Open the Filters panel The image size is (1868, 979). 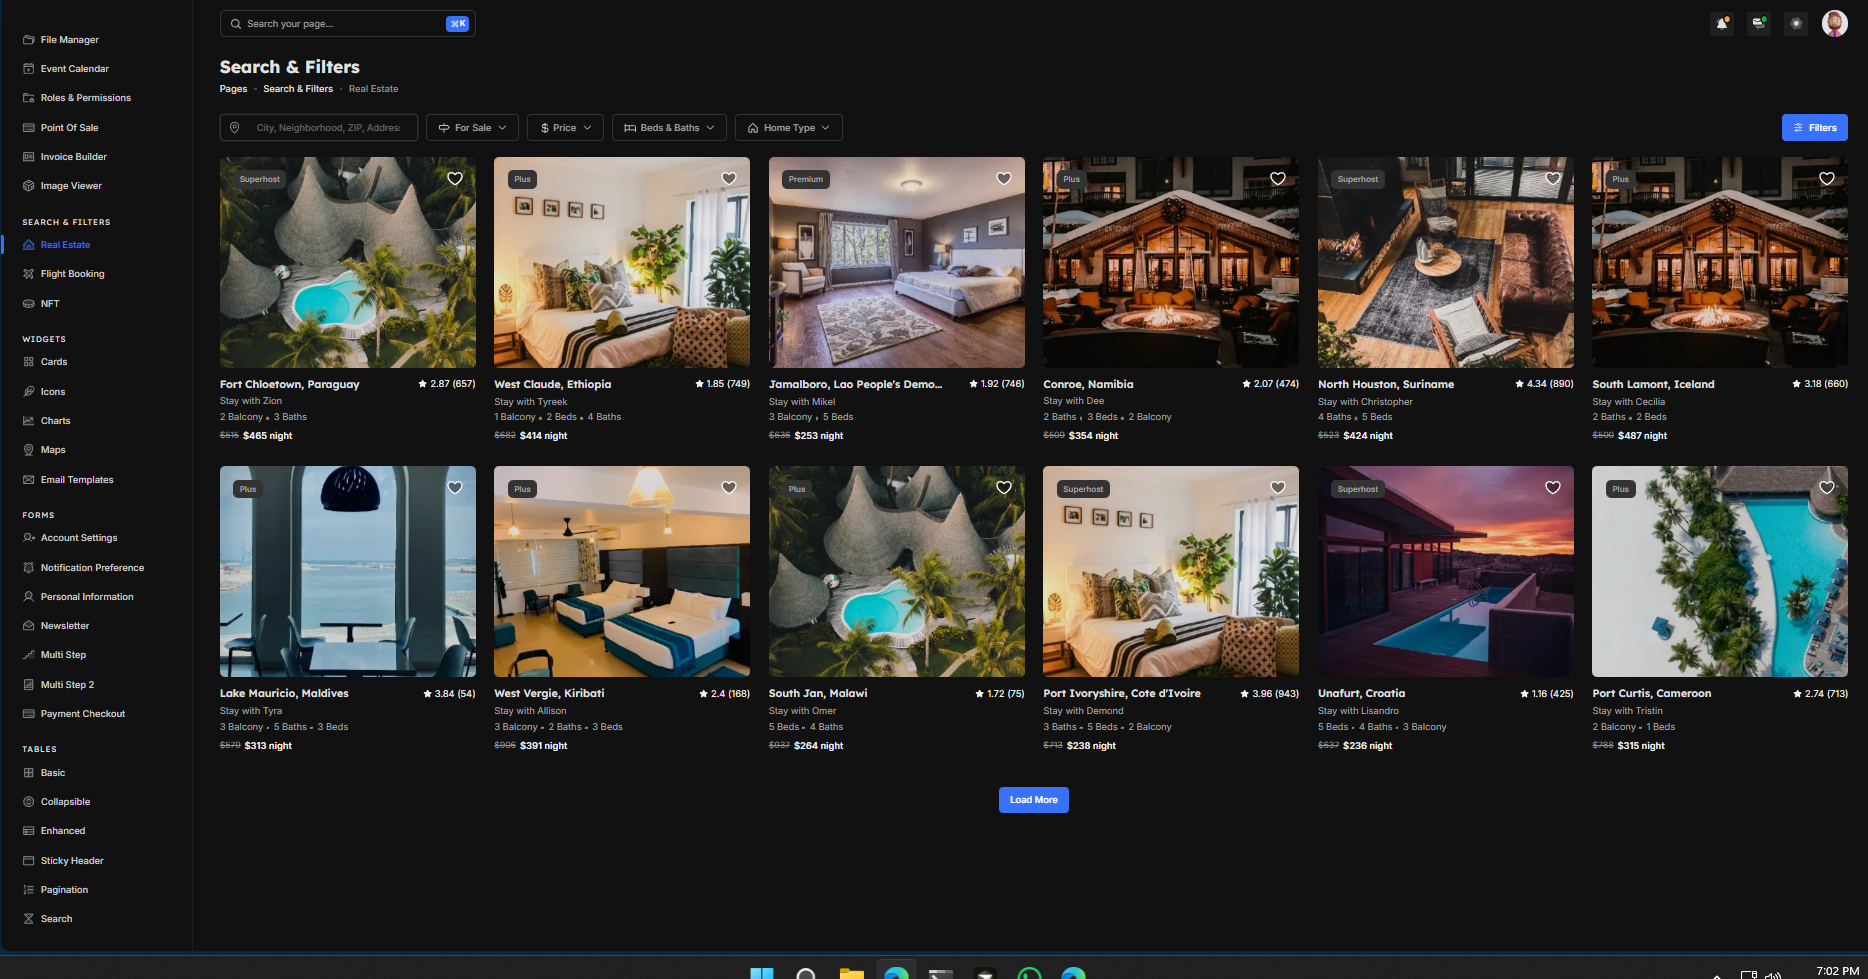point(1814,127)
